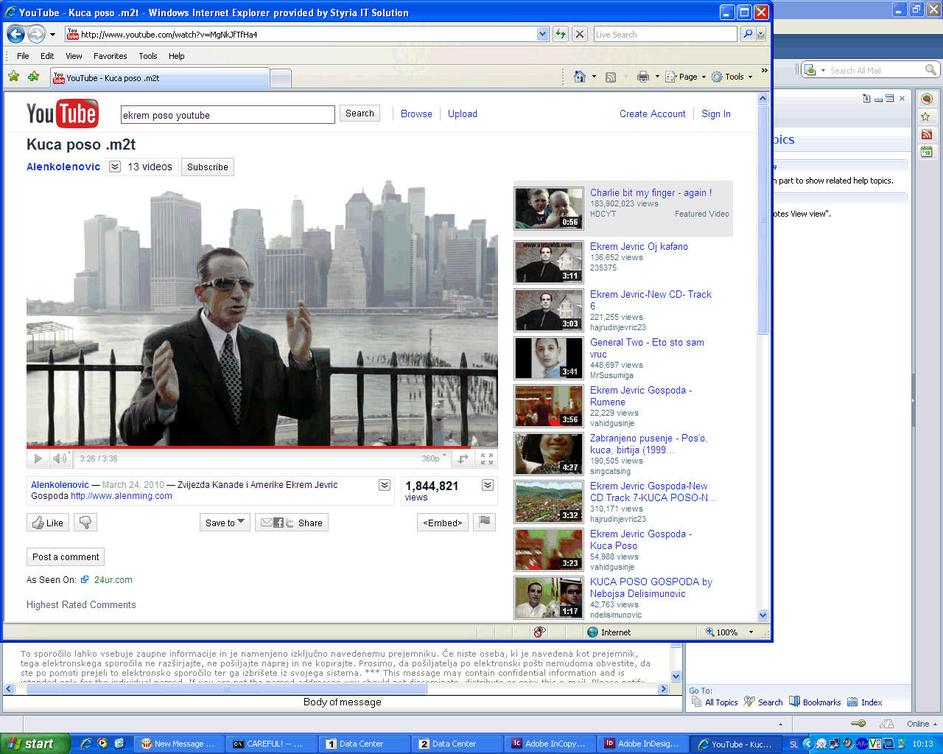943x754 pixels.
Task: Click the Subscribe button
Action: 207,167
